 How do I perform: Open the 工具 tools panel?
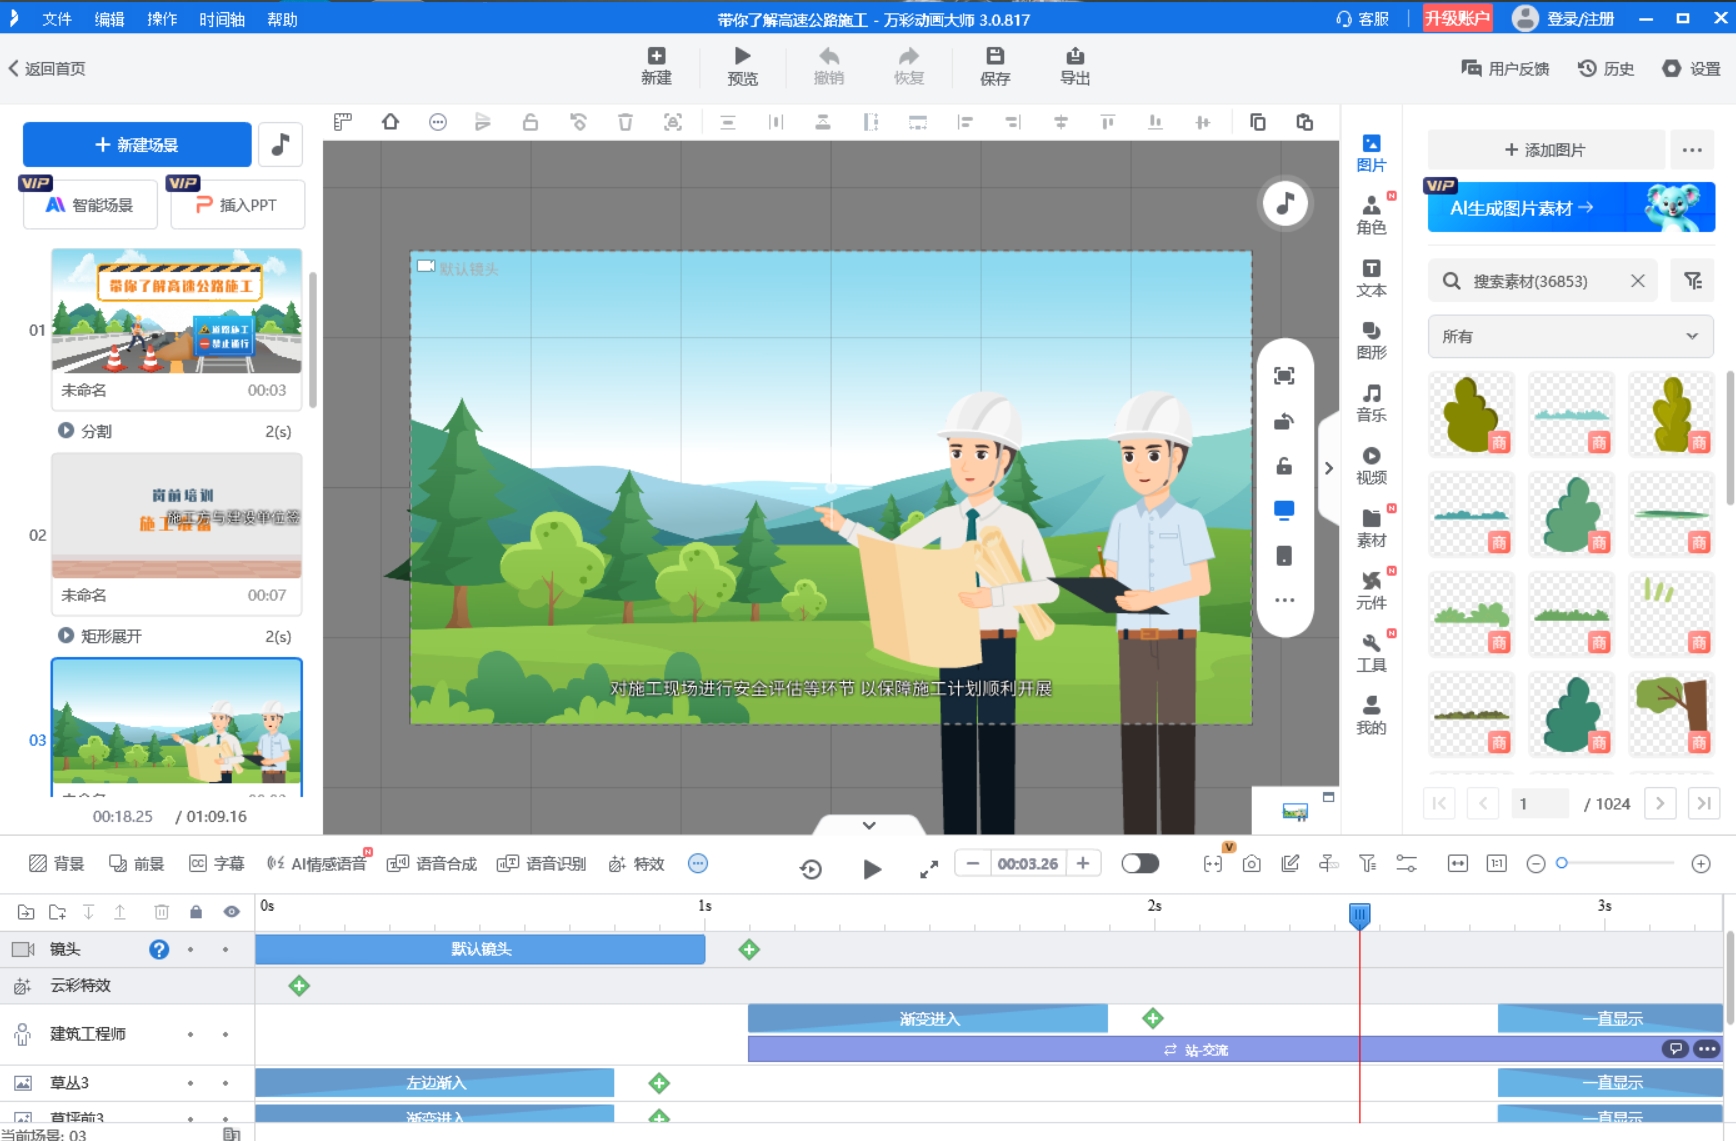point(1371,653)
